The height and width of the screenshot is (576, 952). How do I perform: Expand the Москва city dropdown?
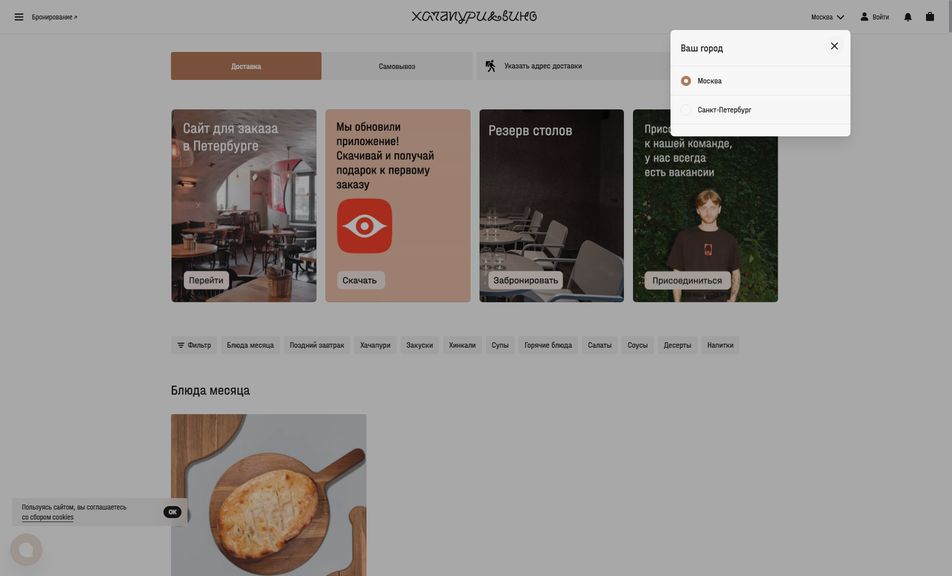[828, 17]
